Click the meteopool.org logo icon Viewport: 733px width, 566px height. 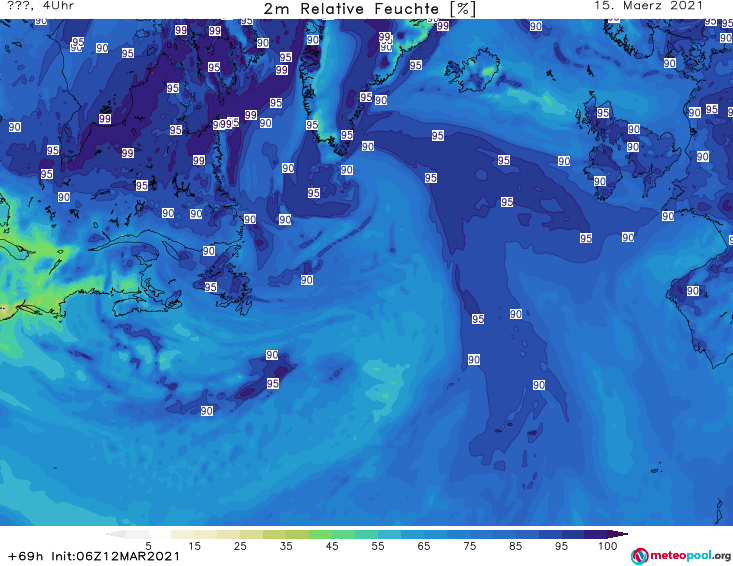click(639, 556)
